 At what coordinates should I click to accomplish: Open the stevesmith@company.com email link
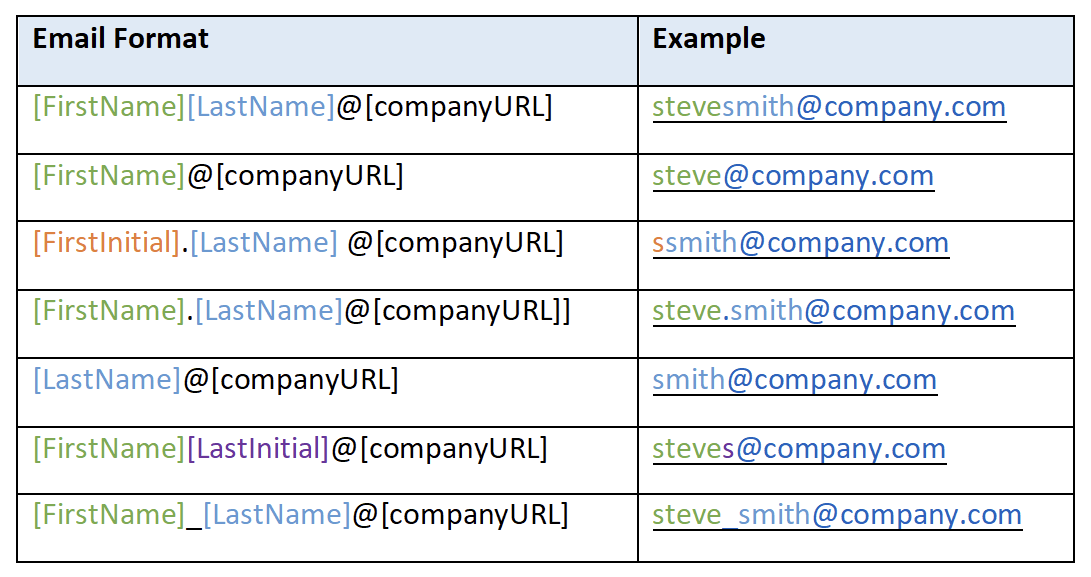coord(829,107)
